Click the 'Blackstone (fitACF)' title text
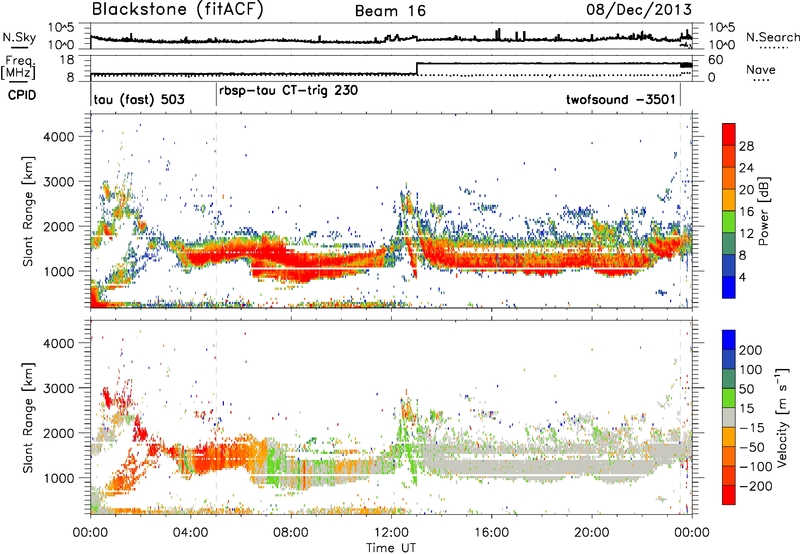This screenshot has height=554, width=800. [x=178, y=10]
